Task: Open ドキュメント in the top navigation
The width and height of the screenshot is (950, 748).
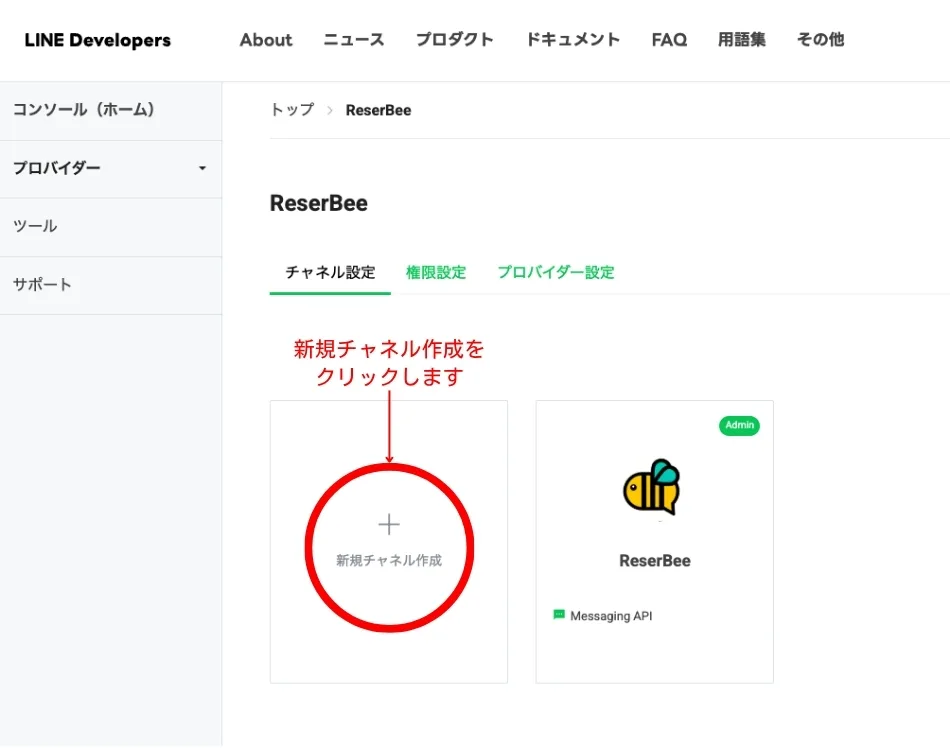Action: [573, 40]
